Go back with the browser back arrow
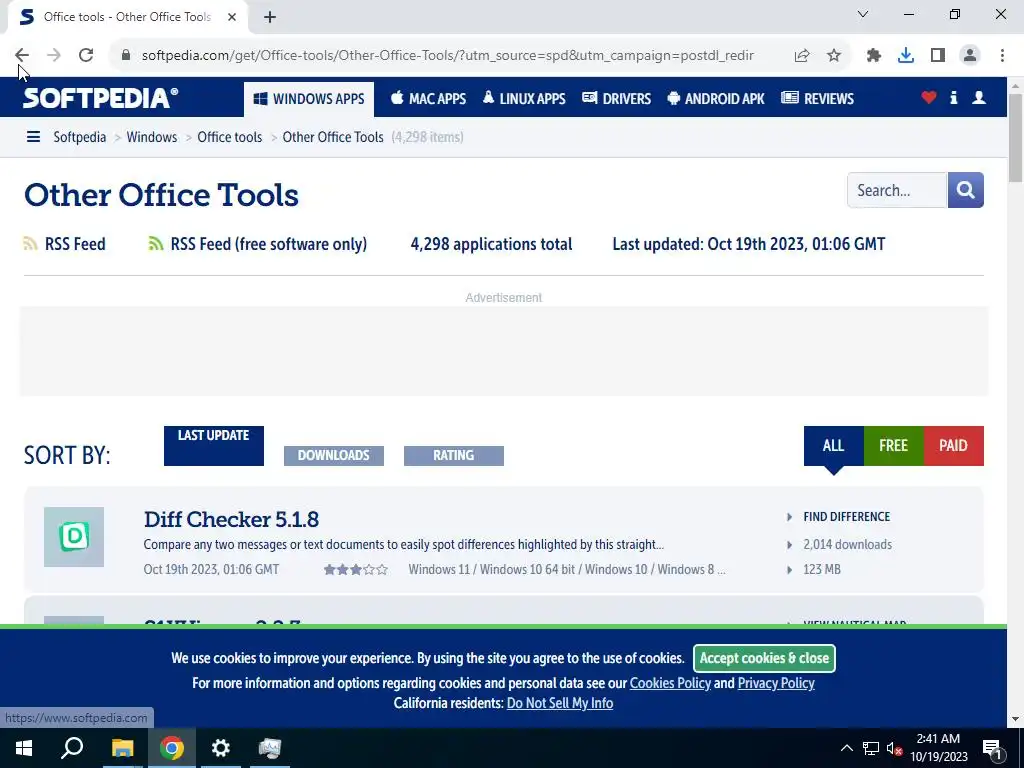Viewport: 1024px width, 768px height. pyautogui.click(x=22, y=56)
